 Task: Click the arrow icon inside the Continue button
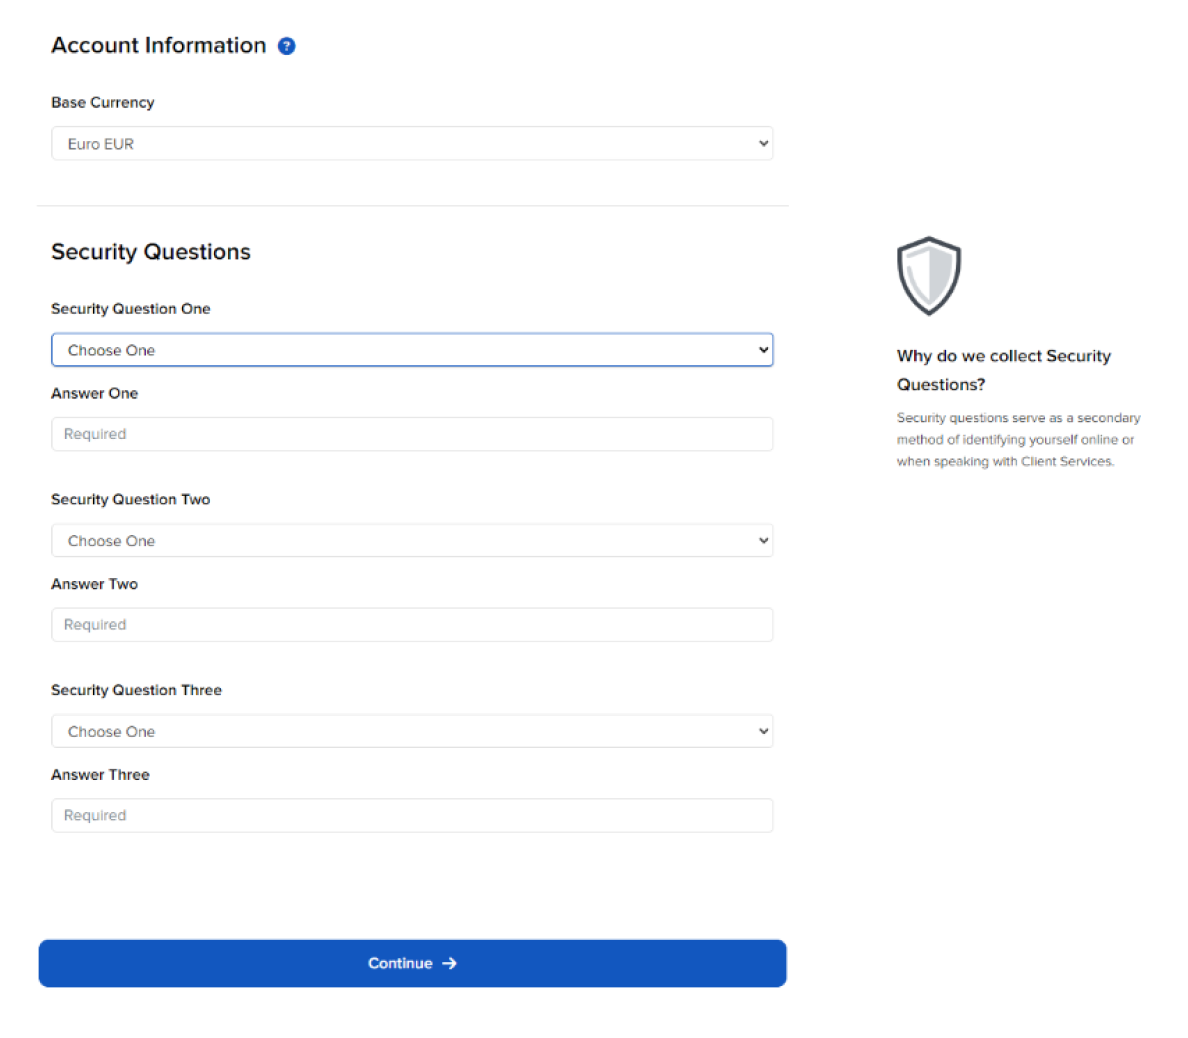click(448, 963)
